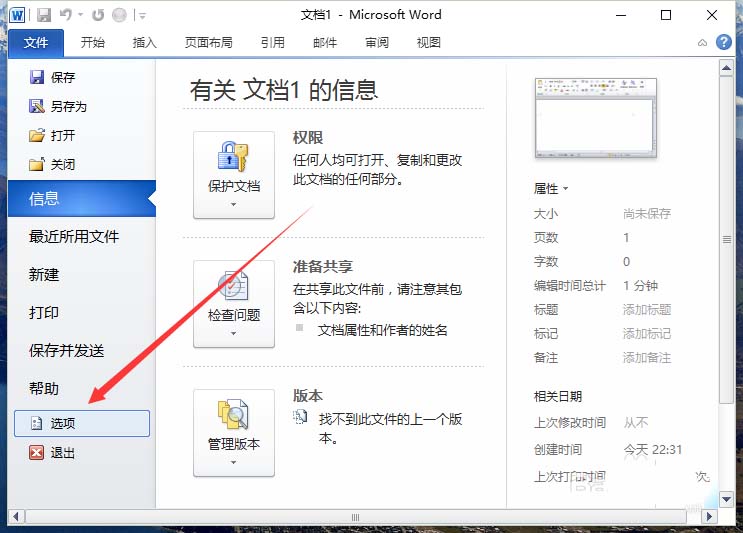Viewport: 743px width, 533px height.
Task: Click the Redo icon in Quick Access Toolbar
Action: point(98,15)
